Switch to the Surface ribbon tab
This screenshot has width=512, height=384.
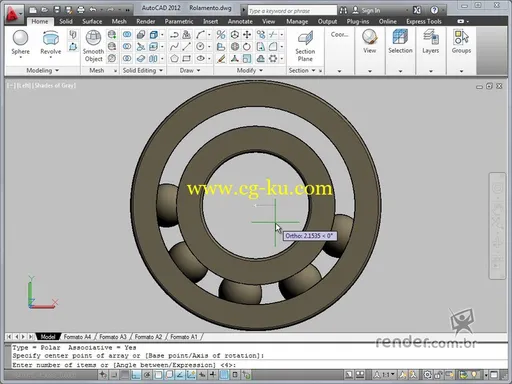point(92,21)
